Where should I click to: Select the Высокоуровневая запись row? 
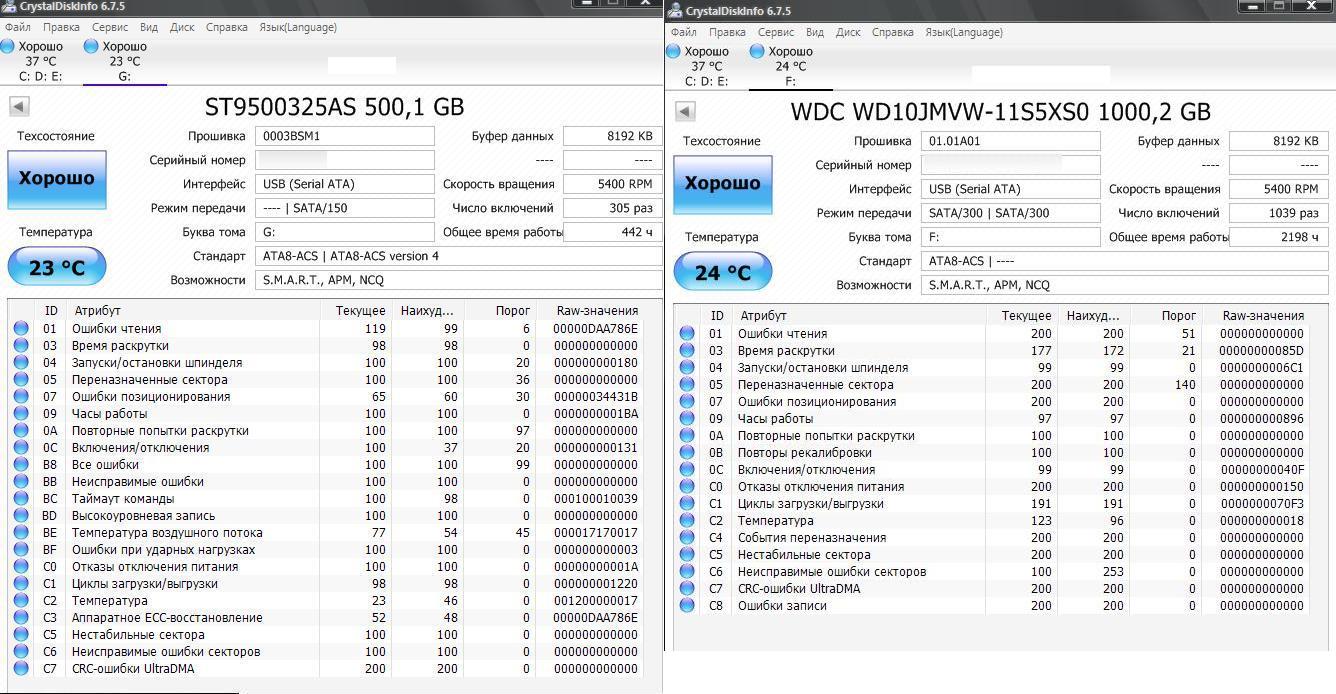click(334, 516)
